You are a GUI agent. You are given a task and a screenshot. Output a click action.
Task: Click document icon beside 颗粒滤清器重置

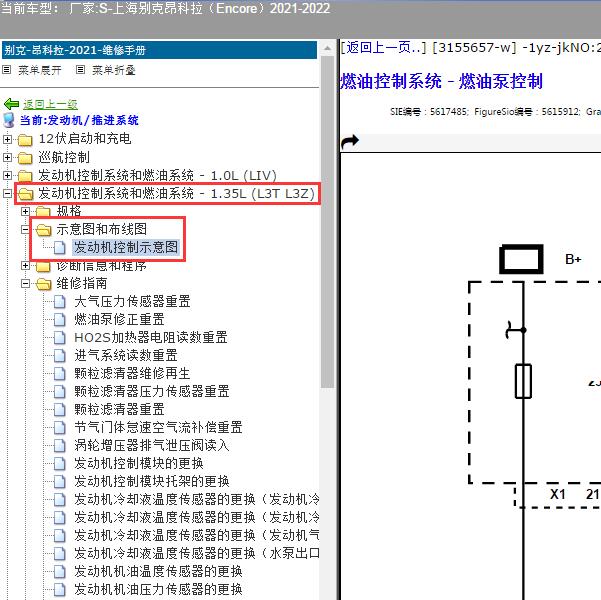pos(59,410)
